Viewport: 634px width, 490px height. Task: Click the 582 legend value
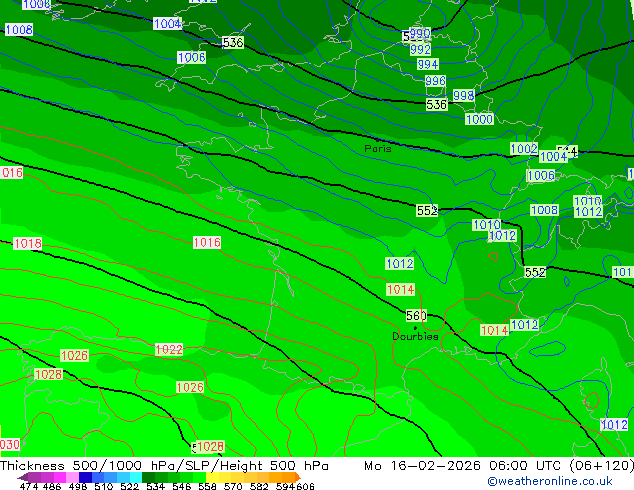coord(259,486)
